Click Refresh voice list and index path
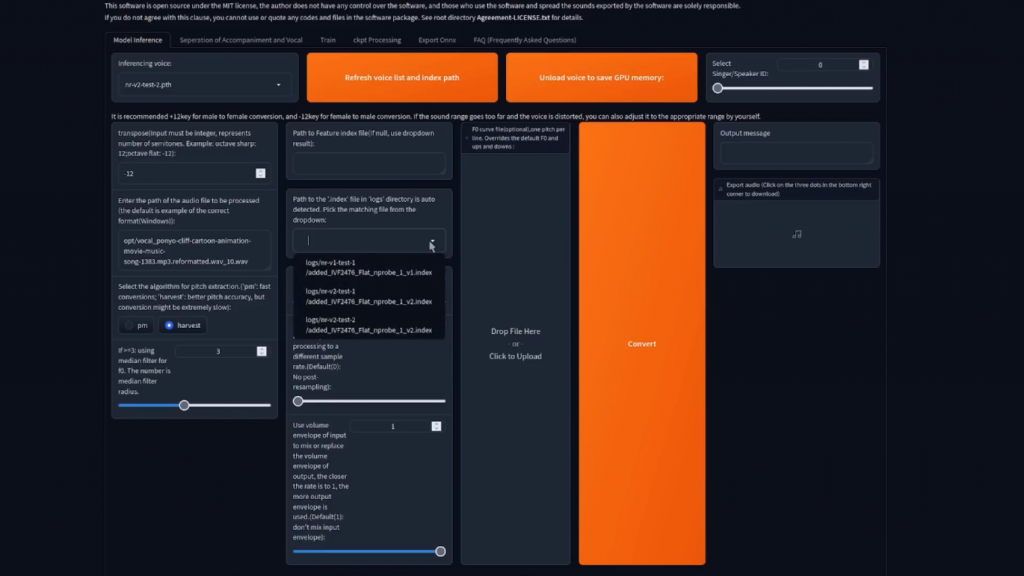Viewport: 1024px width, 576px height. [402, 78]
